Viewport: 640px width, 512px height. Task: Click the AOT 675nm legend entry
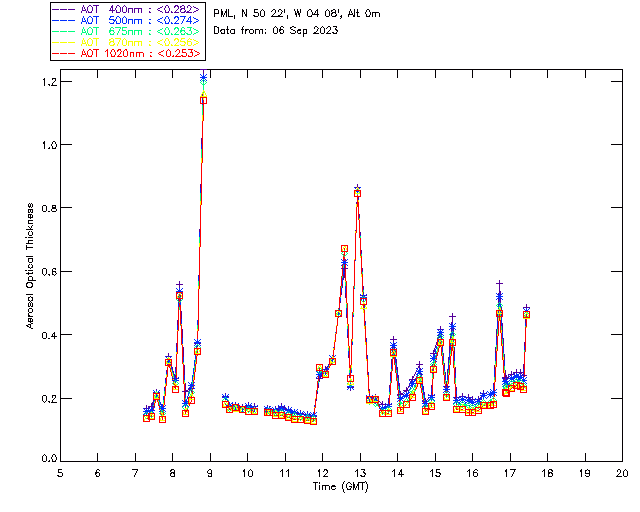coord(127,31)
